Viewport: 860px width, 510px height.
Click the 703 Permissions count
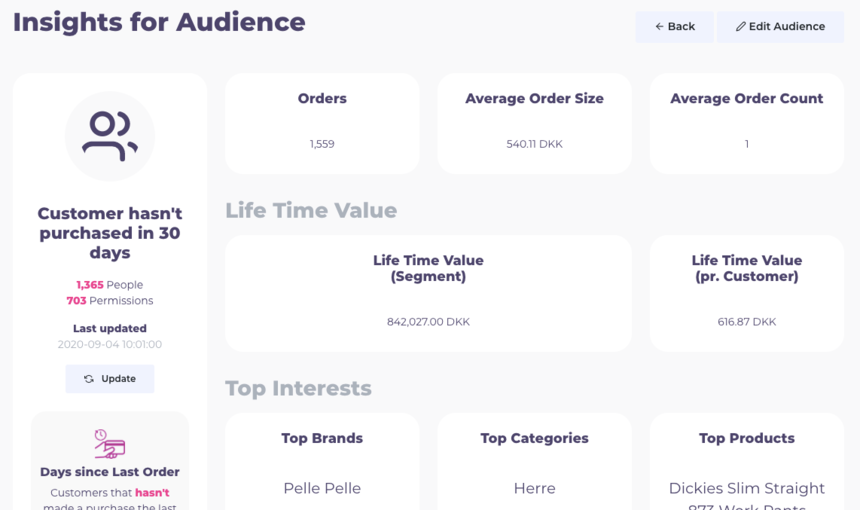pyautogui.click(x=110, y=301)
